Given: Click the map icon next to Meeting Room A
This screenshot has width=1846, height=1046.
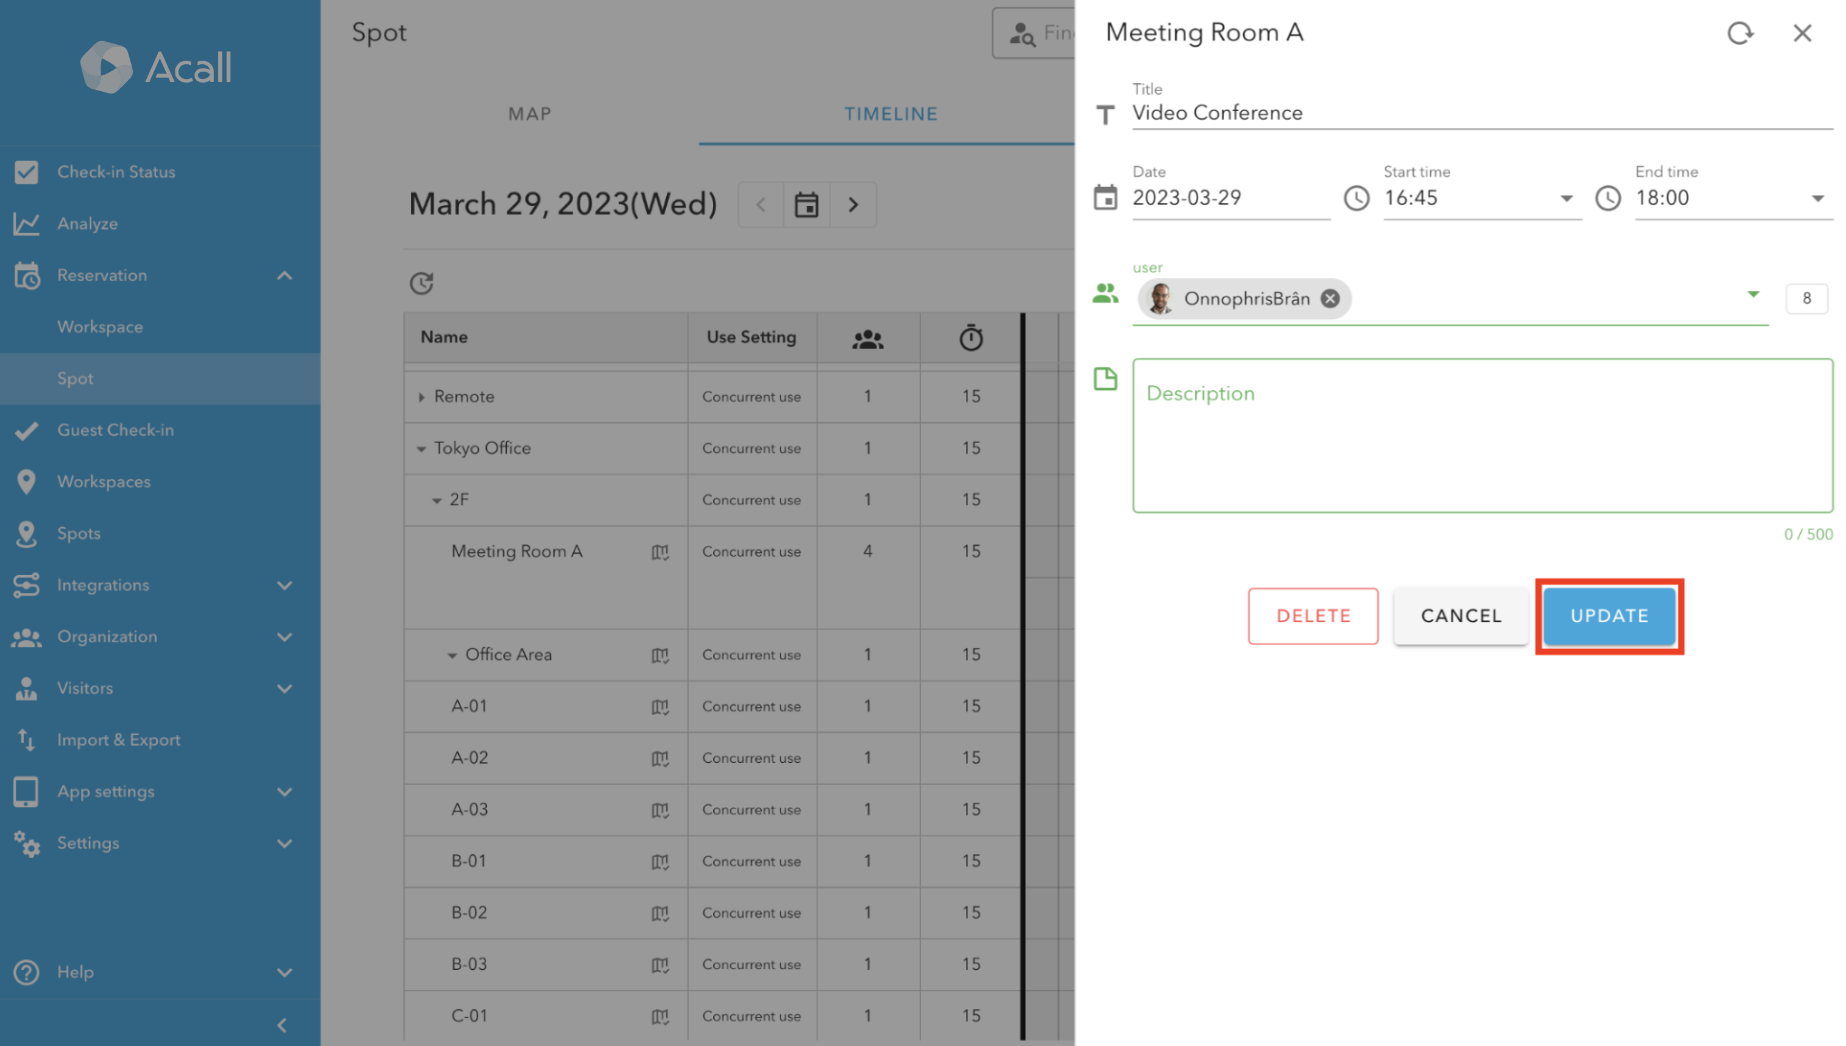Looking at the screenshot, I should [x=660, y=551].
